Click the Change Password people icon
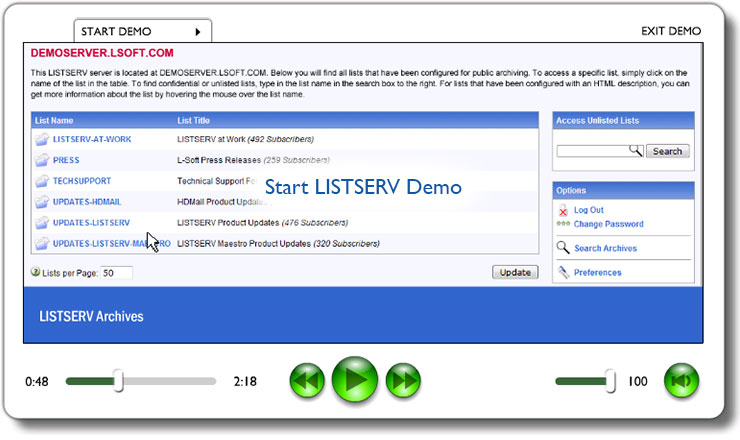 click(x=563, y=224)
